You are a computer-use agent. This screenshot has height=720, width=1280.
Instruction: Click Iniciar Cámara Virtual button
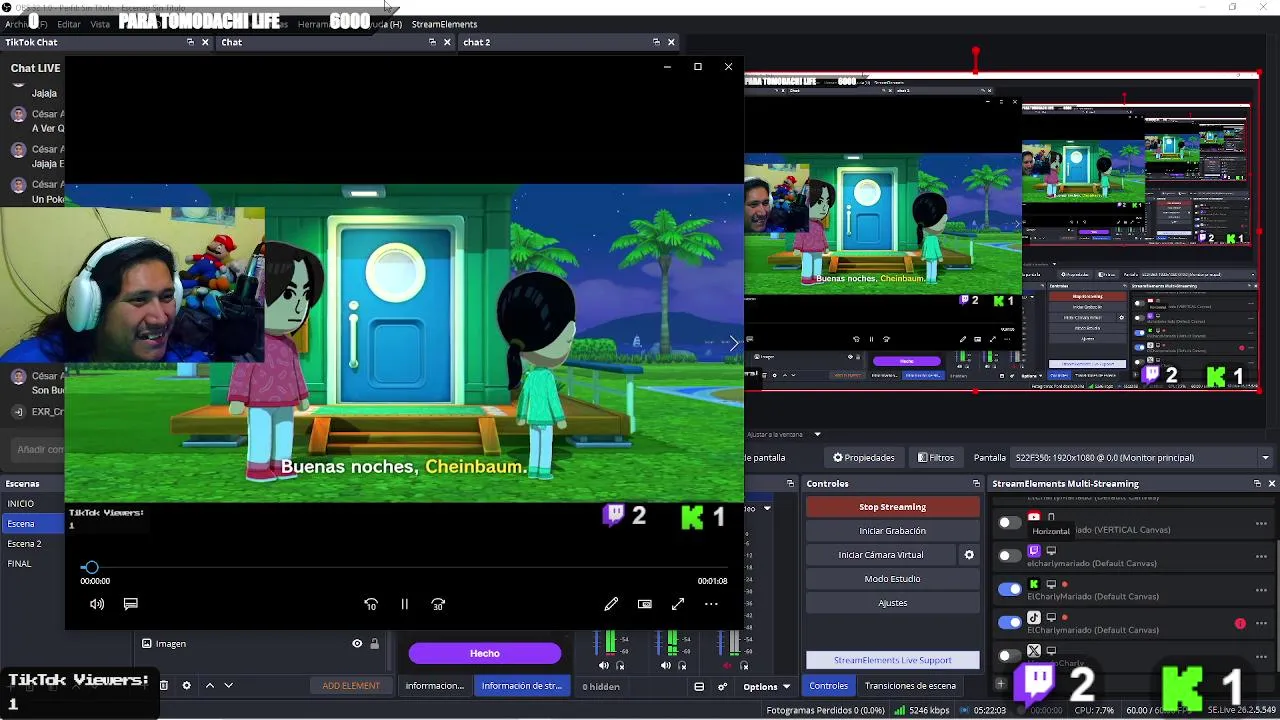(881, 555)
